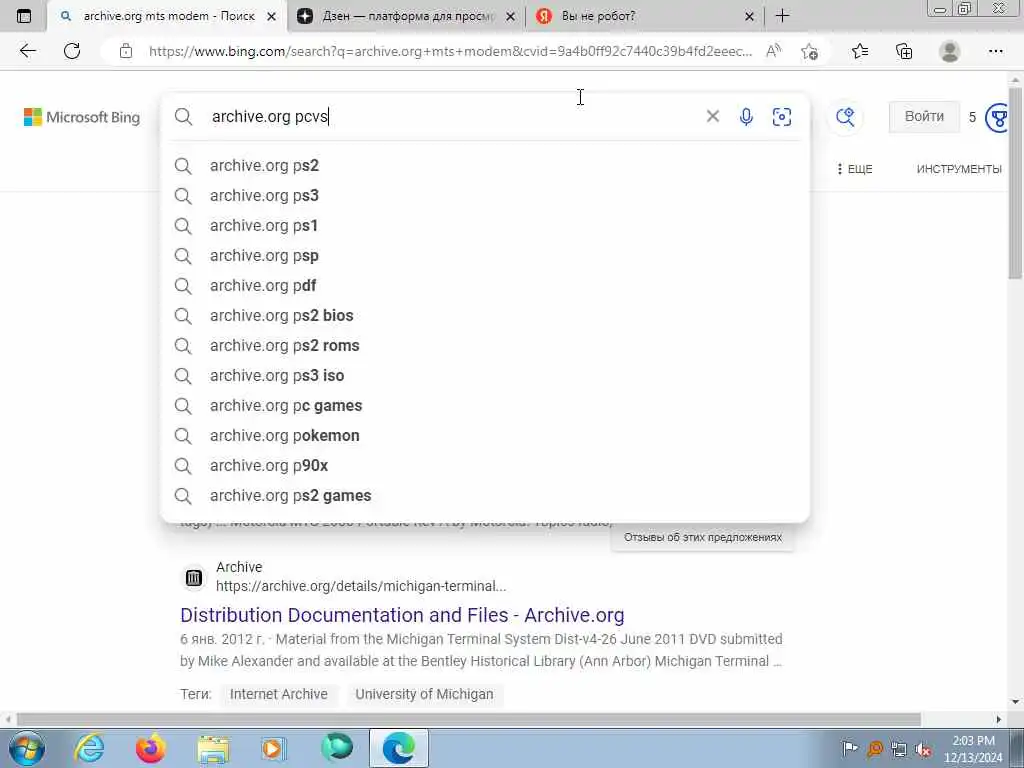Screen dimensions: 1024x768
Task: Click the Read aloud icon in address bar
Action: (773, 51)
